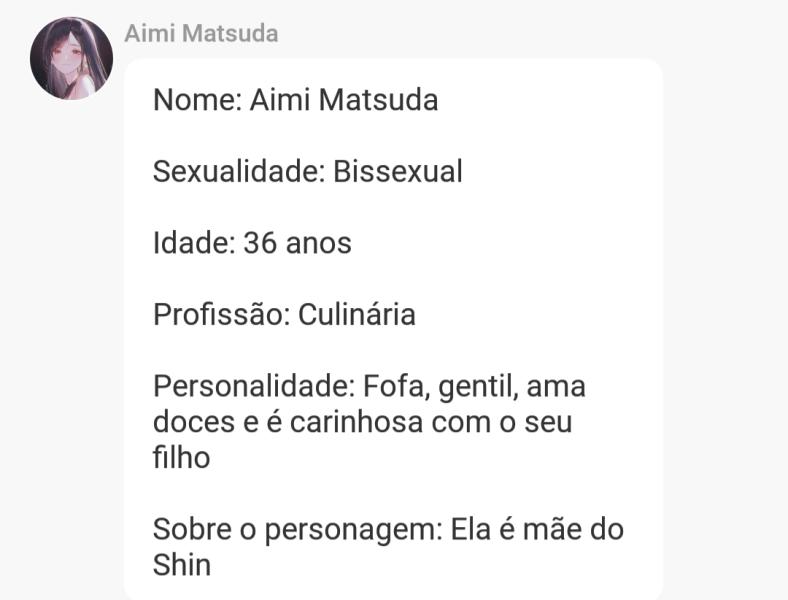The width and height of the screenshot is (788, 600).
Task: Click the 'Sexualidade: Bissexual' line
Action: [308, 171]
